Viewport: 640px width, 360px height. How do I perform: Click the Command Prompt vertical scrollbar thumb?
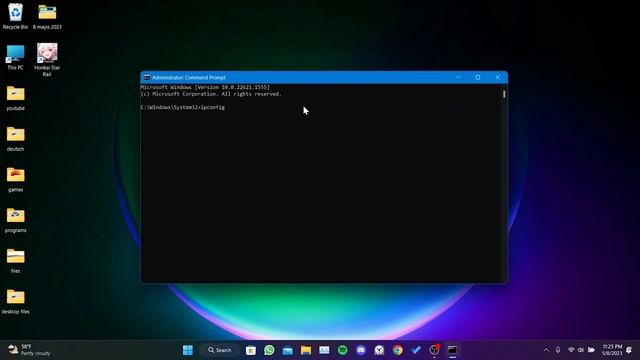click(x=504, y=94)
